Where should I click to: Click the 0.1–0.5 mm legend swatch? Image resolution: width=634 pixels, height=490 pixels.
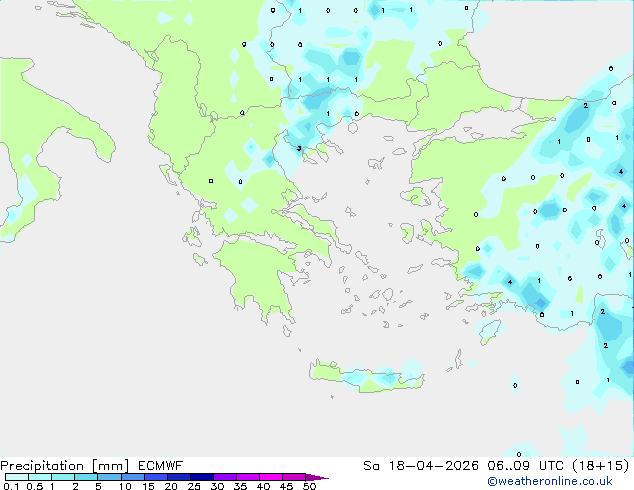point(17,477)
